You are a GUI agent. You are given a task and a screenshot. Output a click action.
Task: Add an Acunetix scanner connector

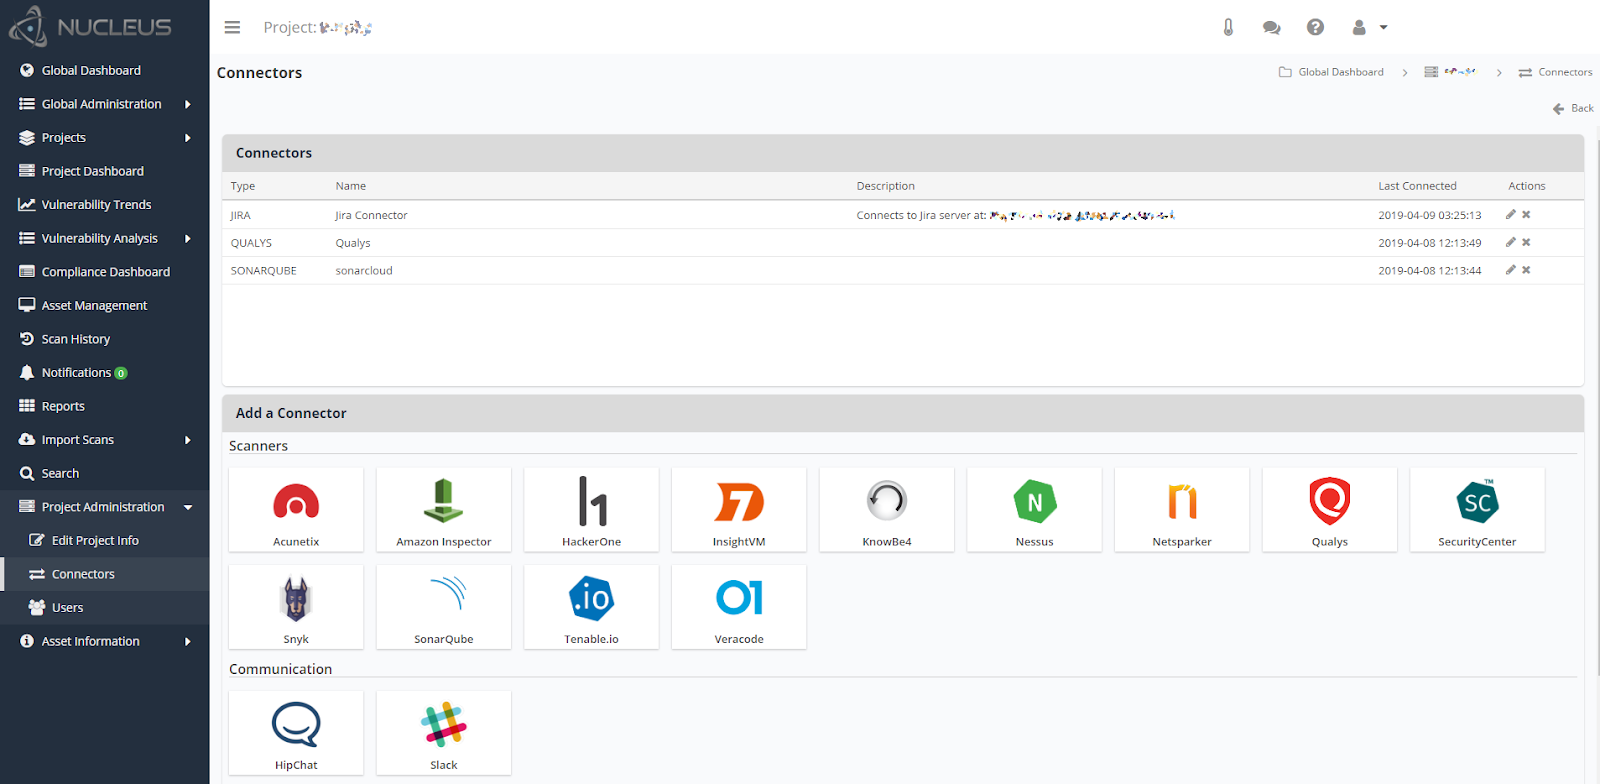[296, 510]
